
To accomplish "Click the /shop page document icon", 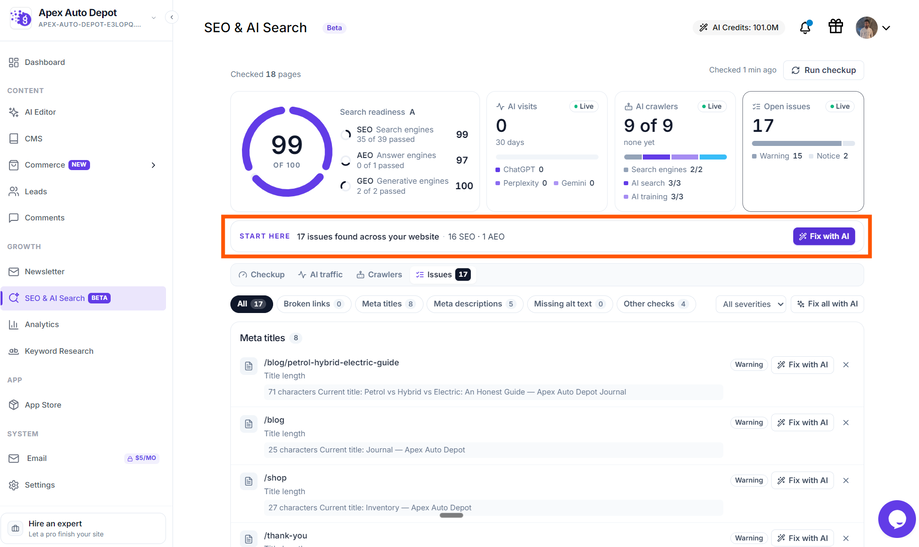I will click(249, 481).
